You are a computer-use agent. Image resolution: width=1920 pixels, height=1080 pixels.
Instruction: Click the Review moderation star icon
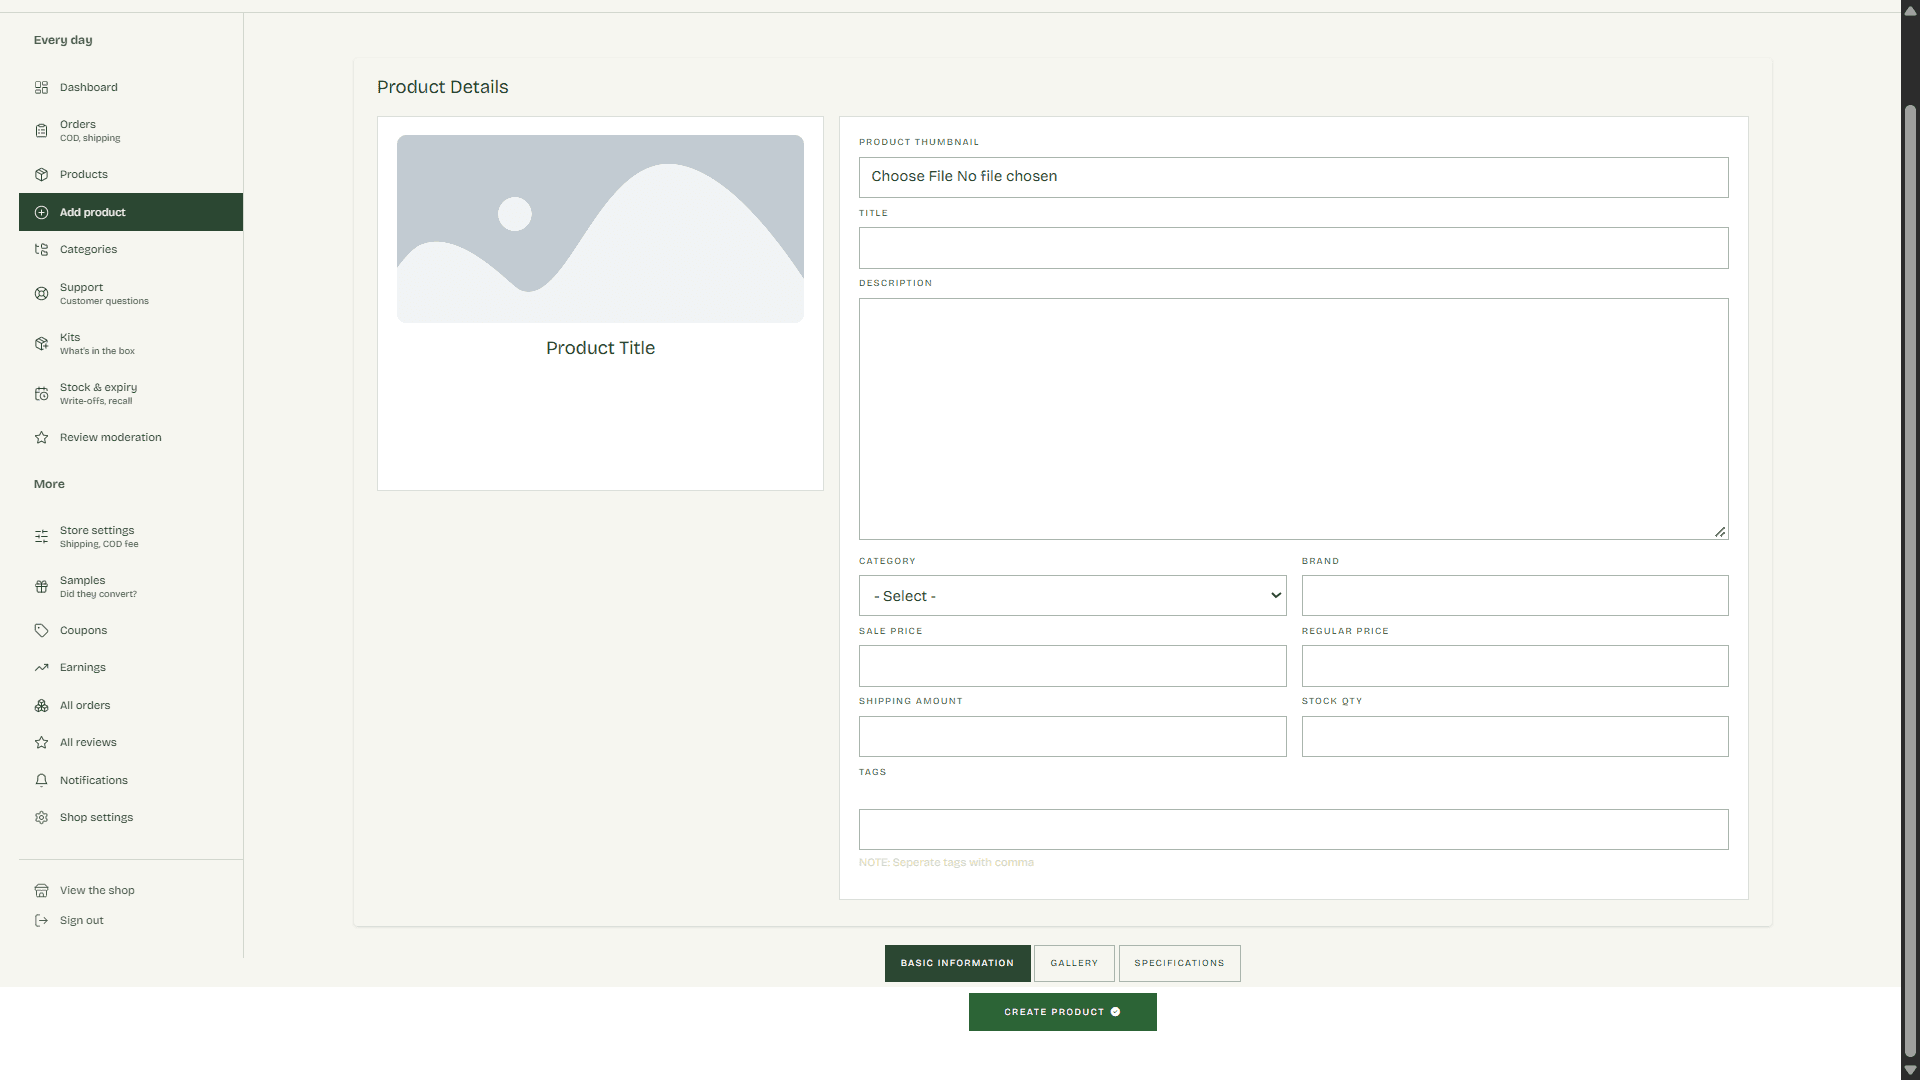coord(41,438)
